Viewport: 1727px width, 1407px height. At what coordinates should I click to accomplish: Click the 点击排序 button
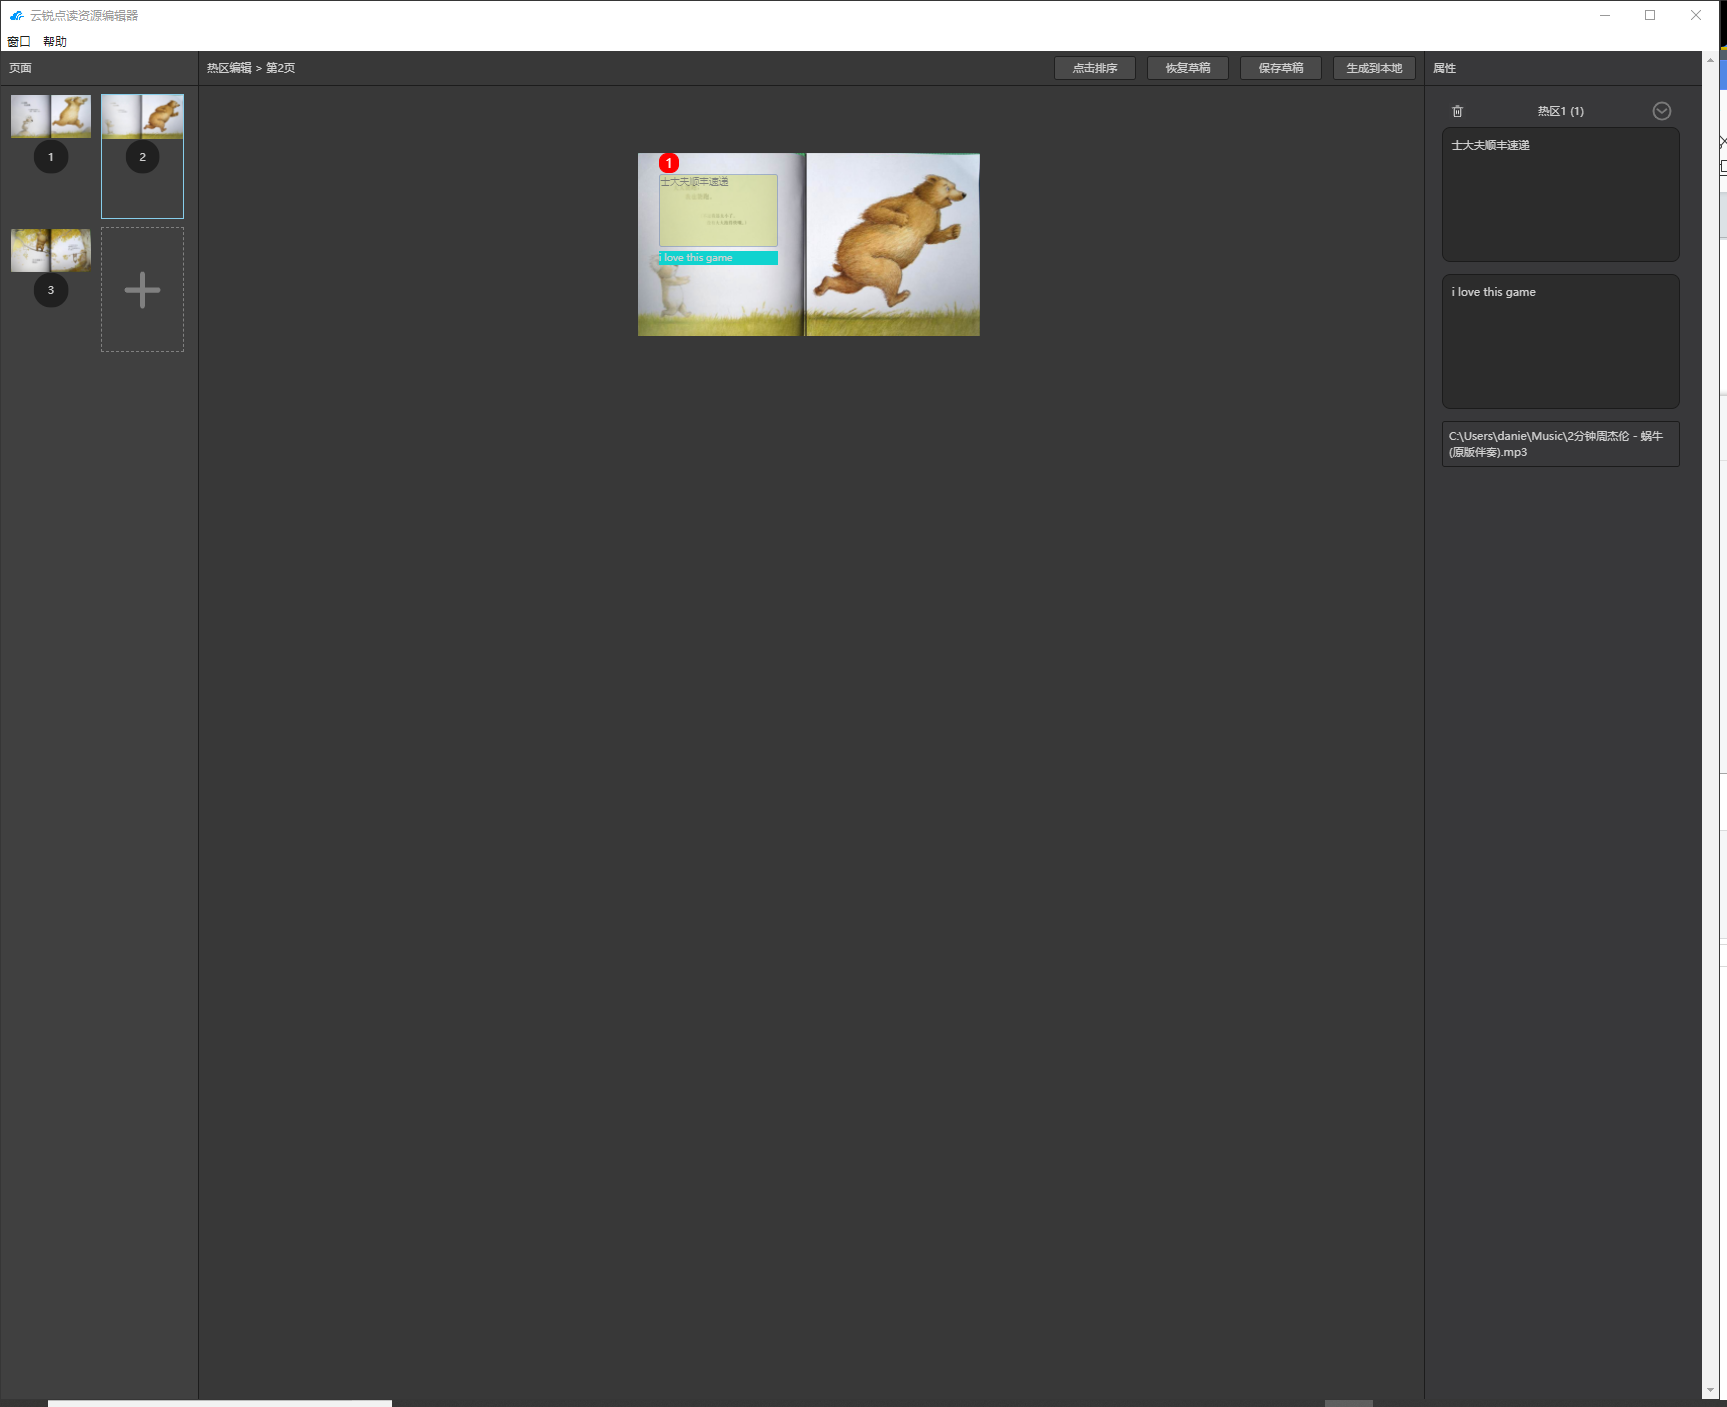pyautogui.click(x=1094, y=68)
